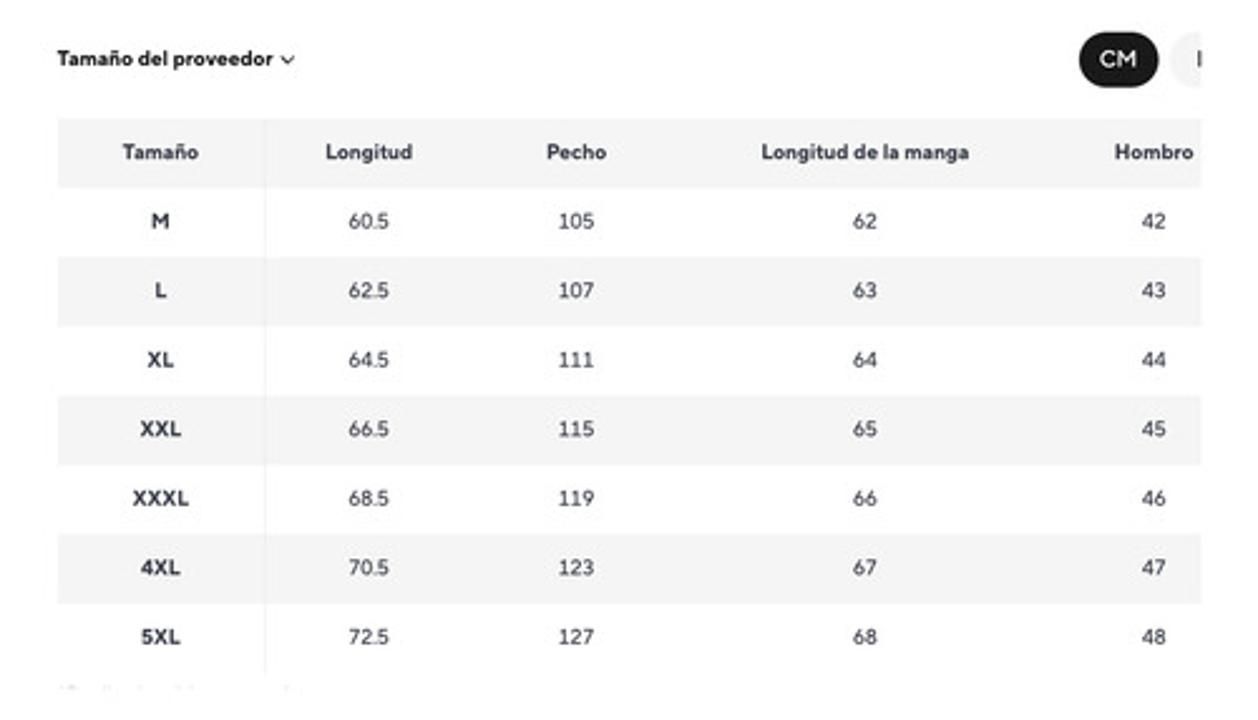This screenshot has width=1258, height=720.
Task: Open the Tamaño del proveedor dropdown
Action: coord(165,59)
